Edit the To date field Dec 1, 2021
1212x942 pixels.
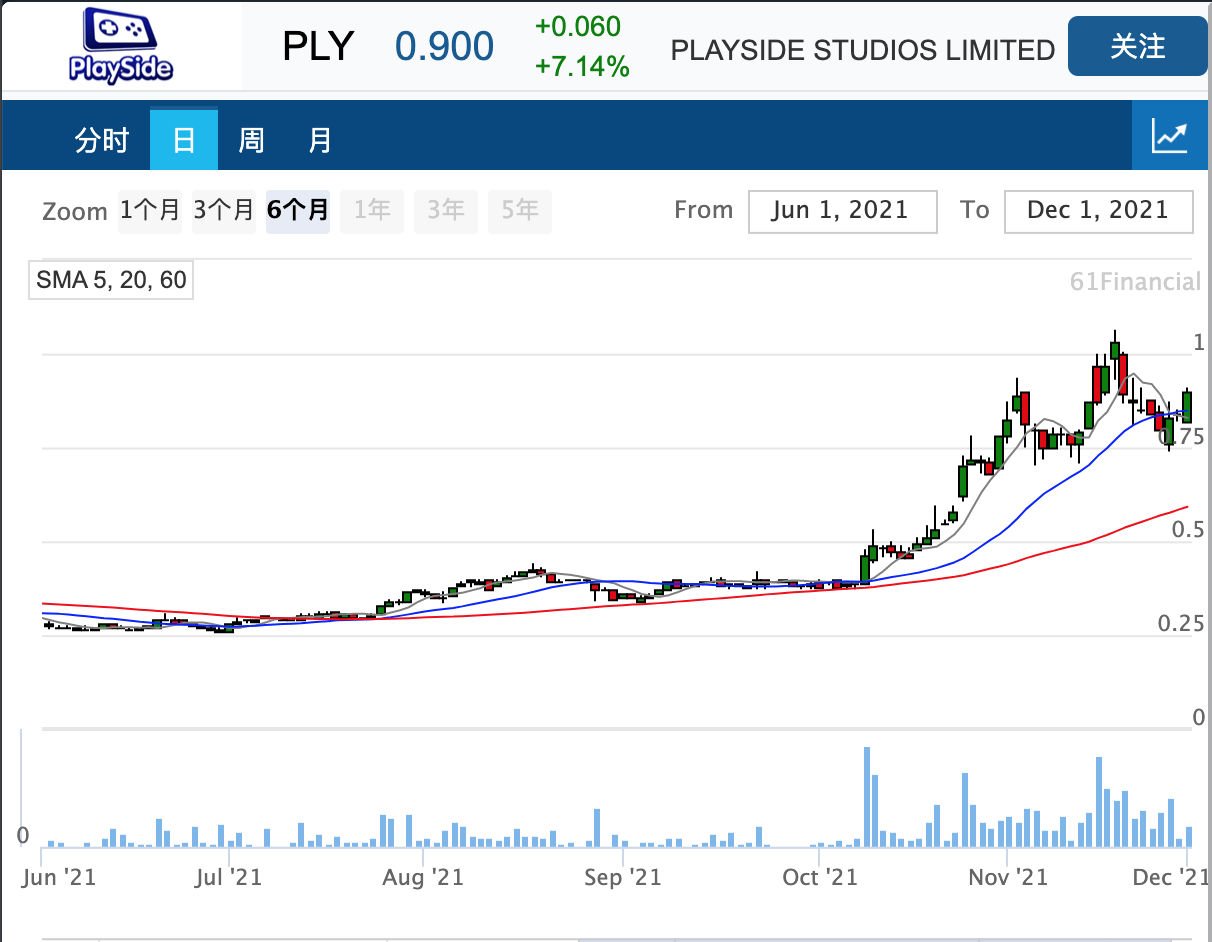pos(1098,212)
